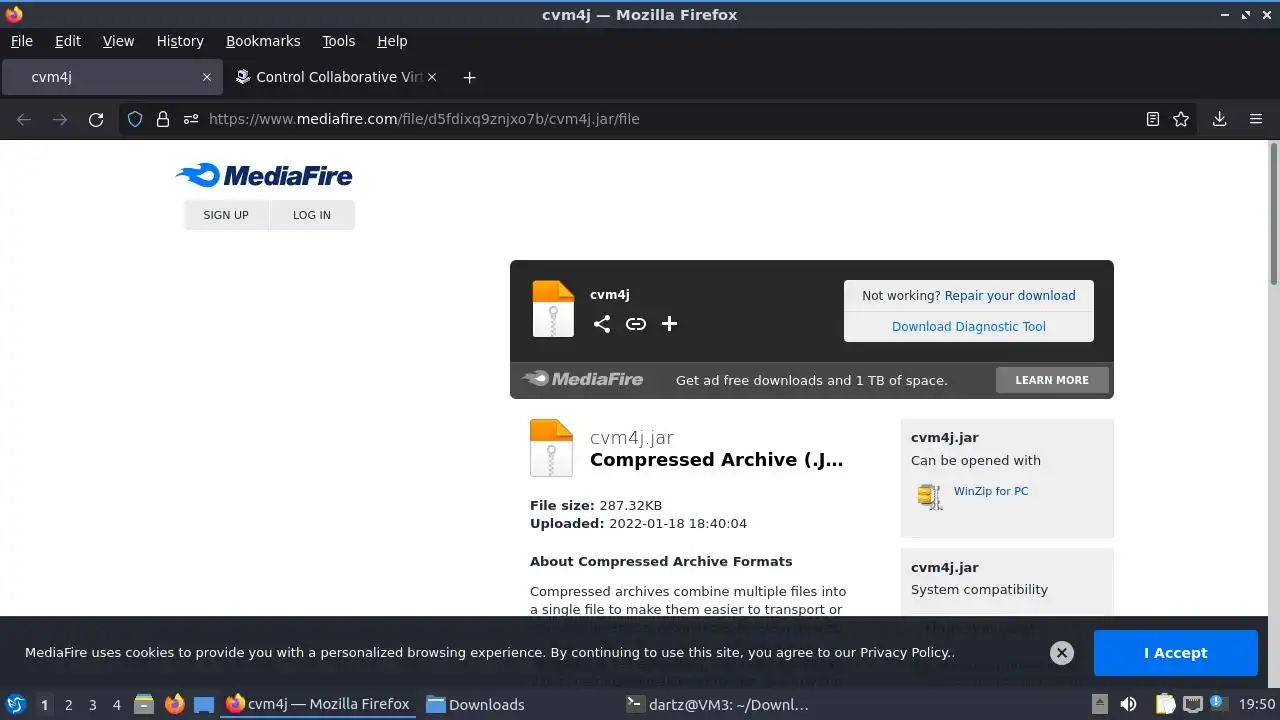Close the cvm4j tab
The image size is (1280, 720).
coord(207,77)
